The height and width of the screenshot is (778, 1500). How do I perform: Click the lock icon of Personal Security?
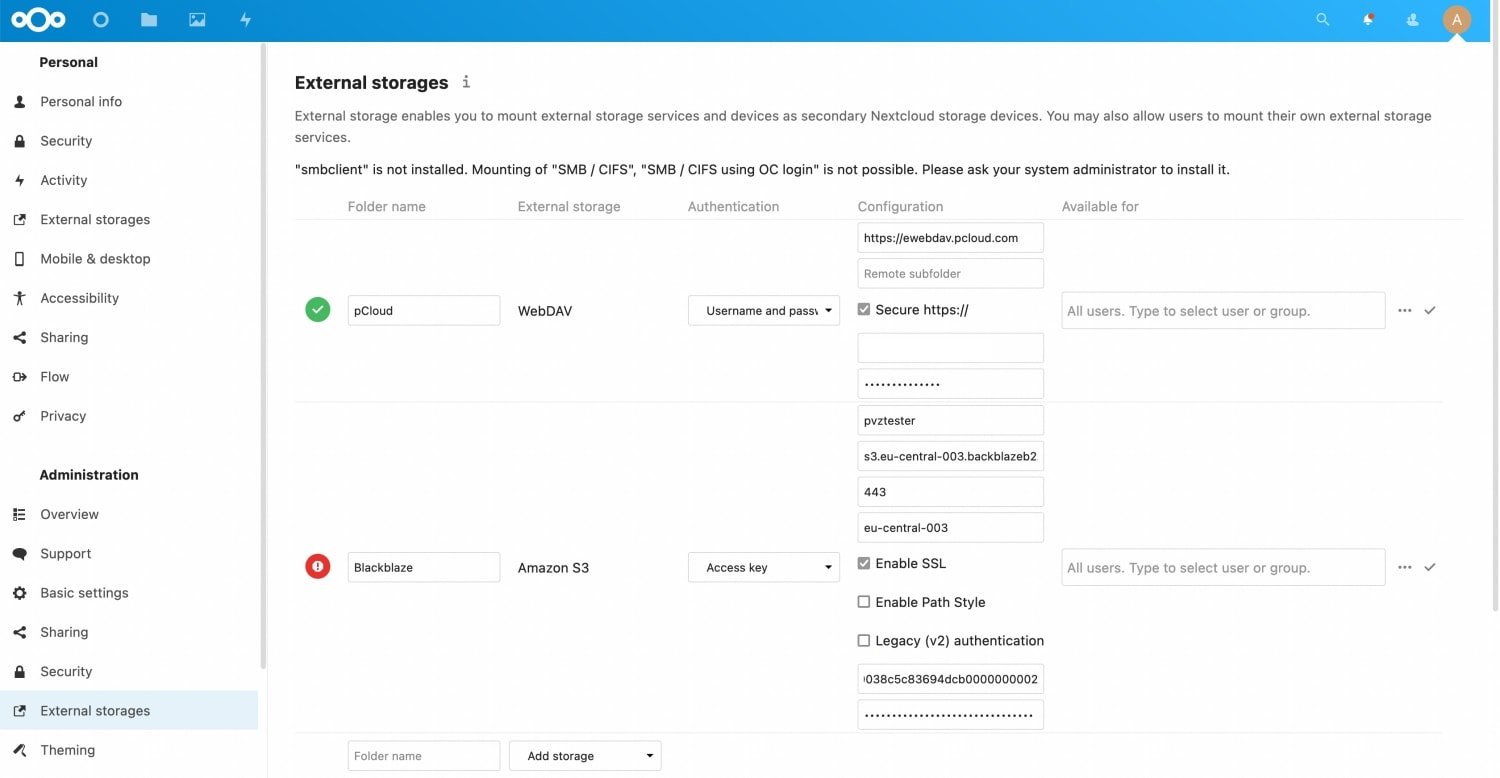(19, 141)
